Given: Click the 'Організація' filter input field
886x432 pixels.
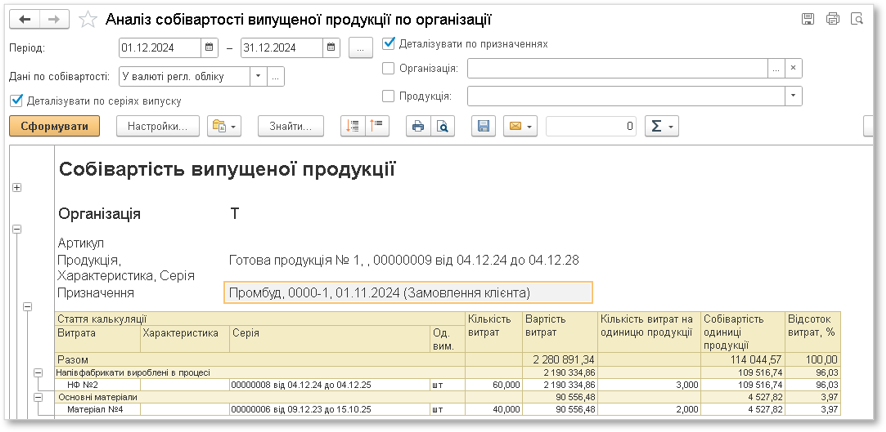Looking at the screenshot, I should 616,68.
